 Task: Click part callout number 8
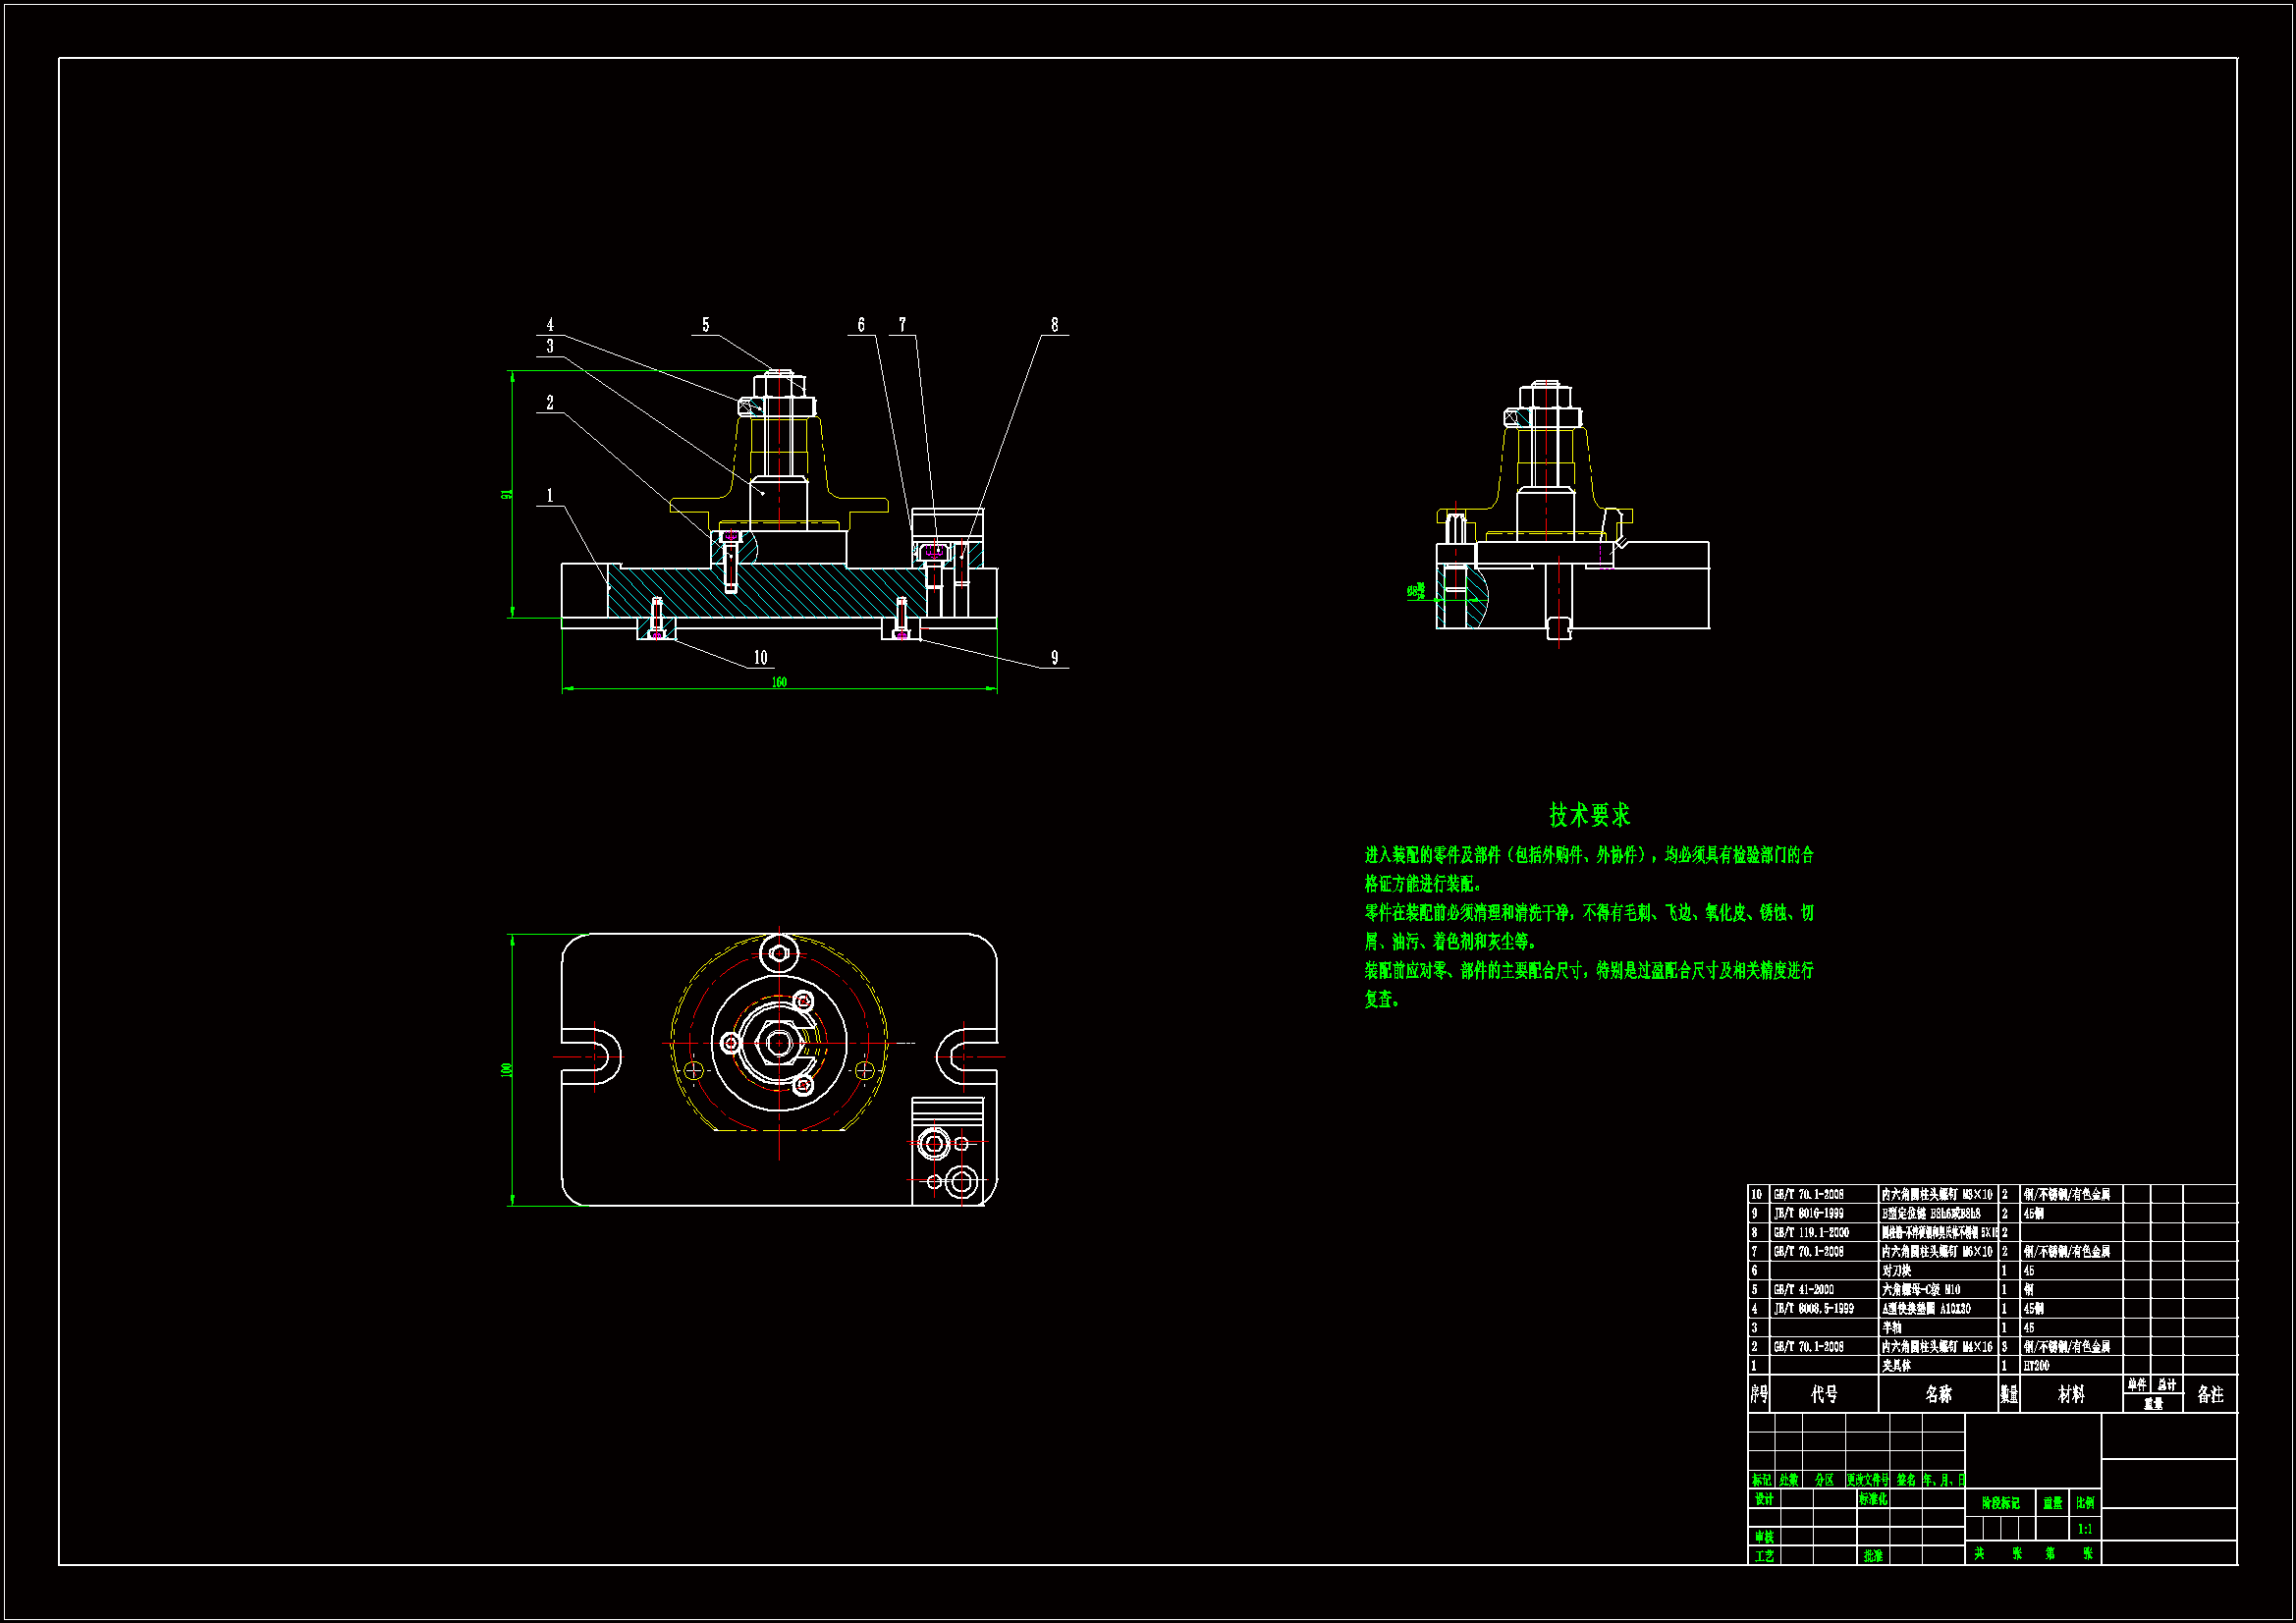[x=1054, y=325]
